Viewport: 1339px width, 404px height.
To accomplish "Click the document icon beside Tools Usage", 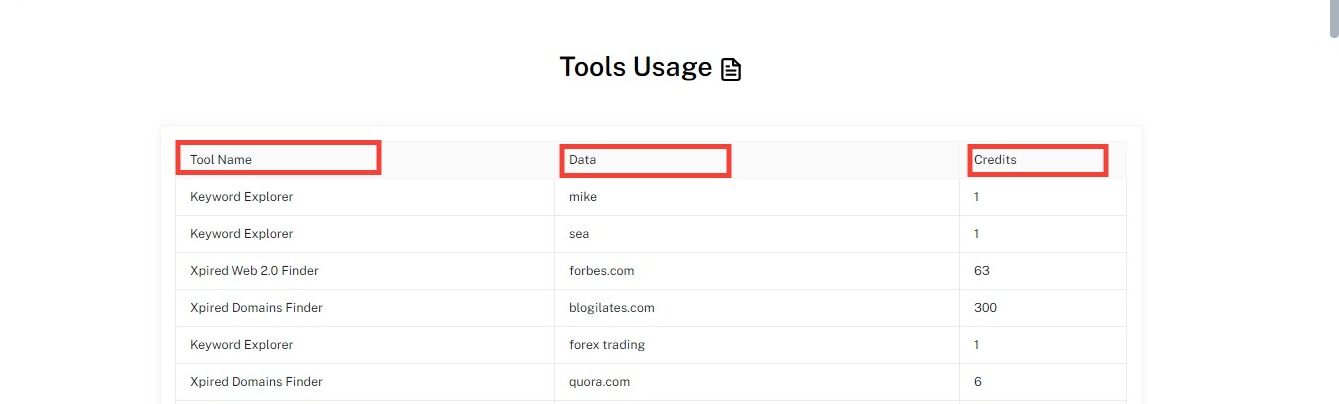I will click(731, 69).
